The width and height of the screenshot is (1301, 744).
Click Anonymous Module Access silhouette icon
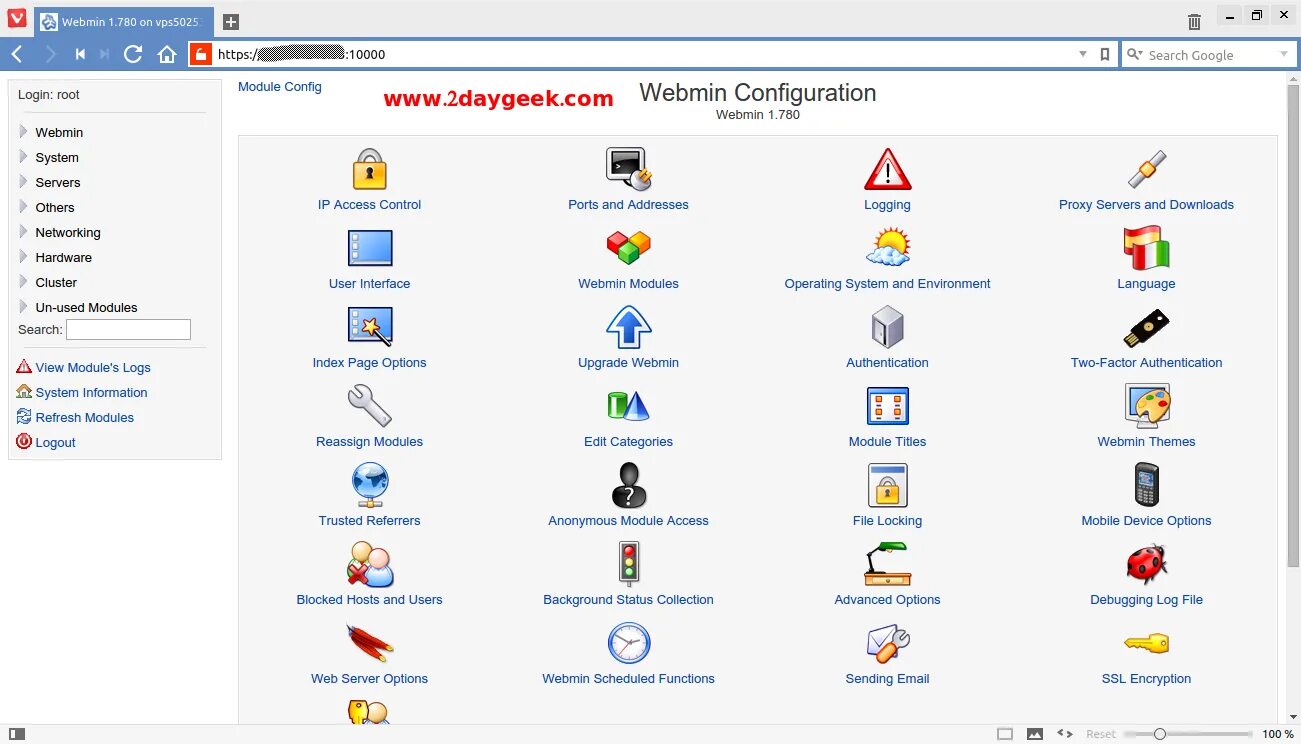point(629,485)
